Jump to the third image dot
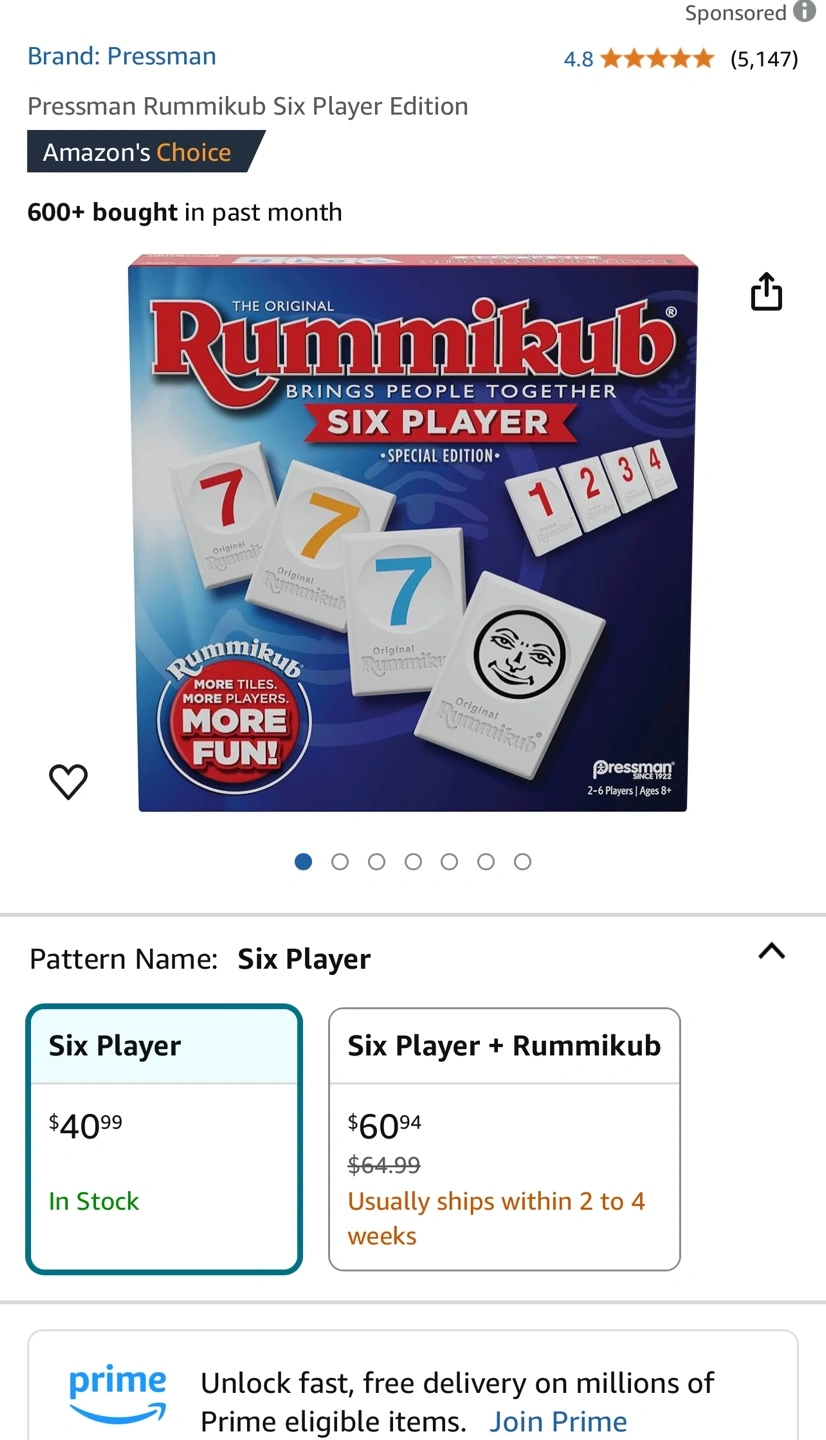This screenshot has width=826, height=1440. pyautogui.click(x=376, y=862)
